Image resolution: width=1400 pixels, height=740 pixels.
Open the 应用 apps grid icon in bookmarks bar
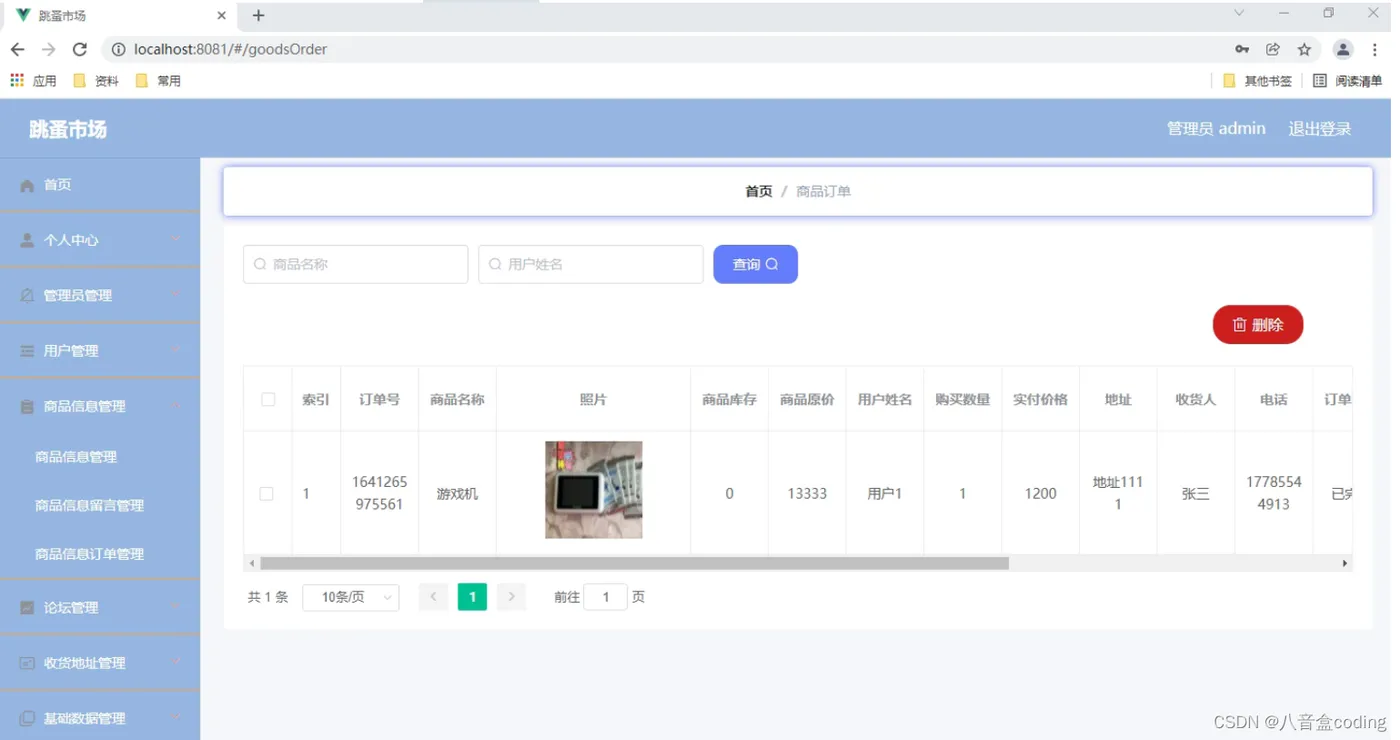pyautogui.click(x=17, y=80)
